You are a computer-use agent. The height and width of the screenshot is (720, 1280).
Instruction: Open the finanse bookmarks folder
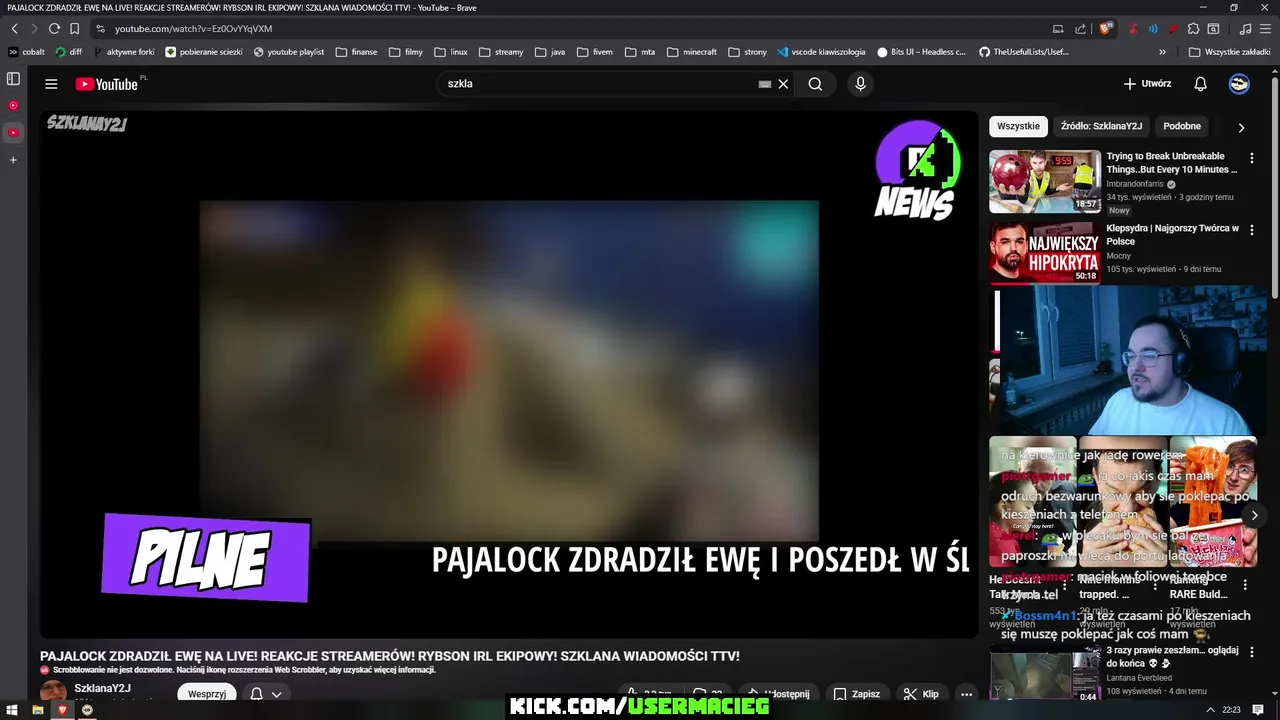[x=357, y=52]
